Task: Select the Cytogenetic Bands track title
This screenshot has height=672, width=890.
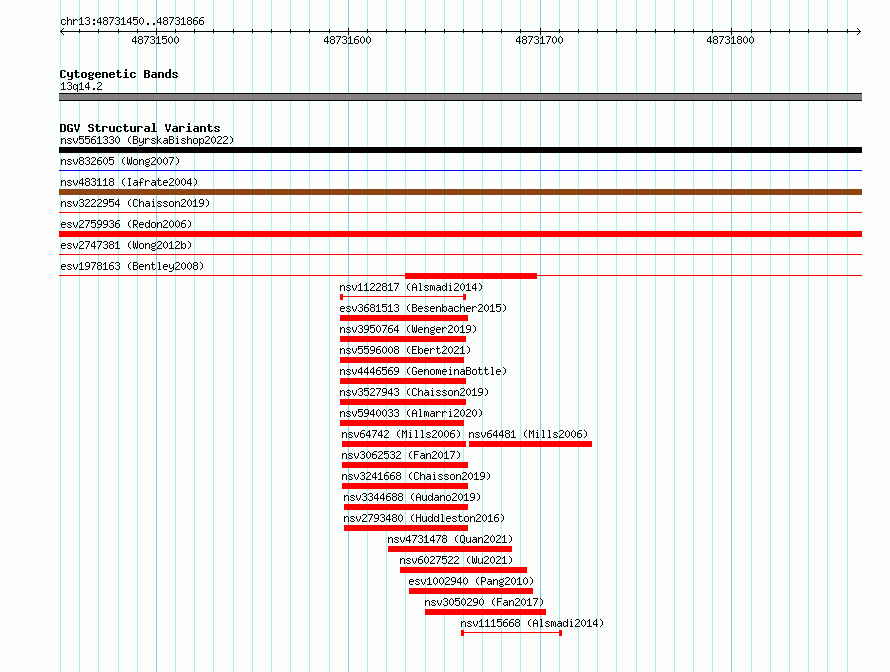Action: click(x=119, y=74)
